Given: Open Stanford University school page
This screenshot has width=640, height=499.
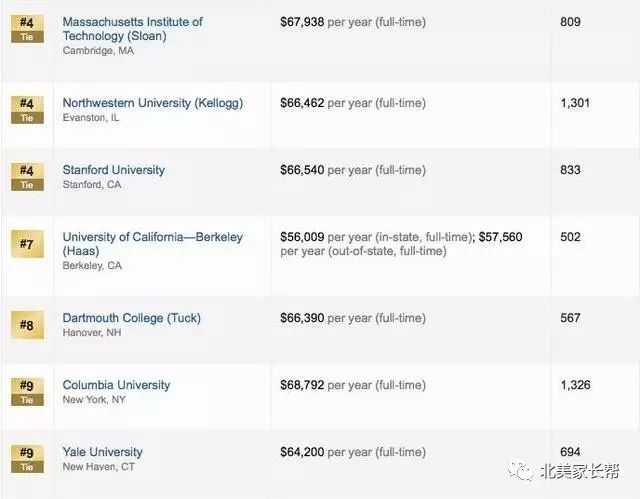Looking at the screenshot, I should point(113,170).
